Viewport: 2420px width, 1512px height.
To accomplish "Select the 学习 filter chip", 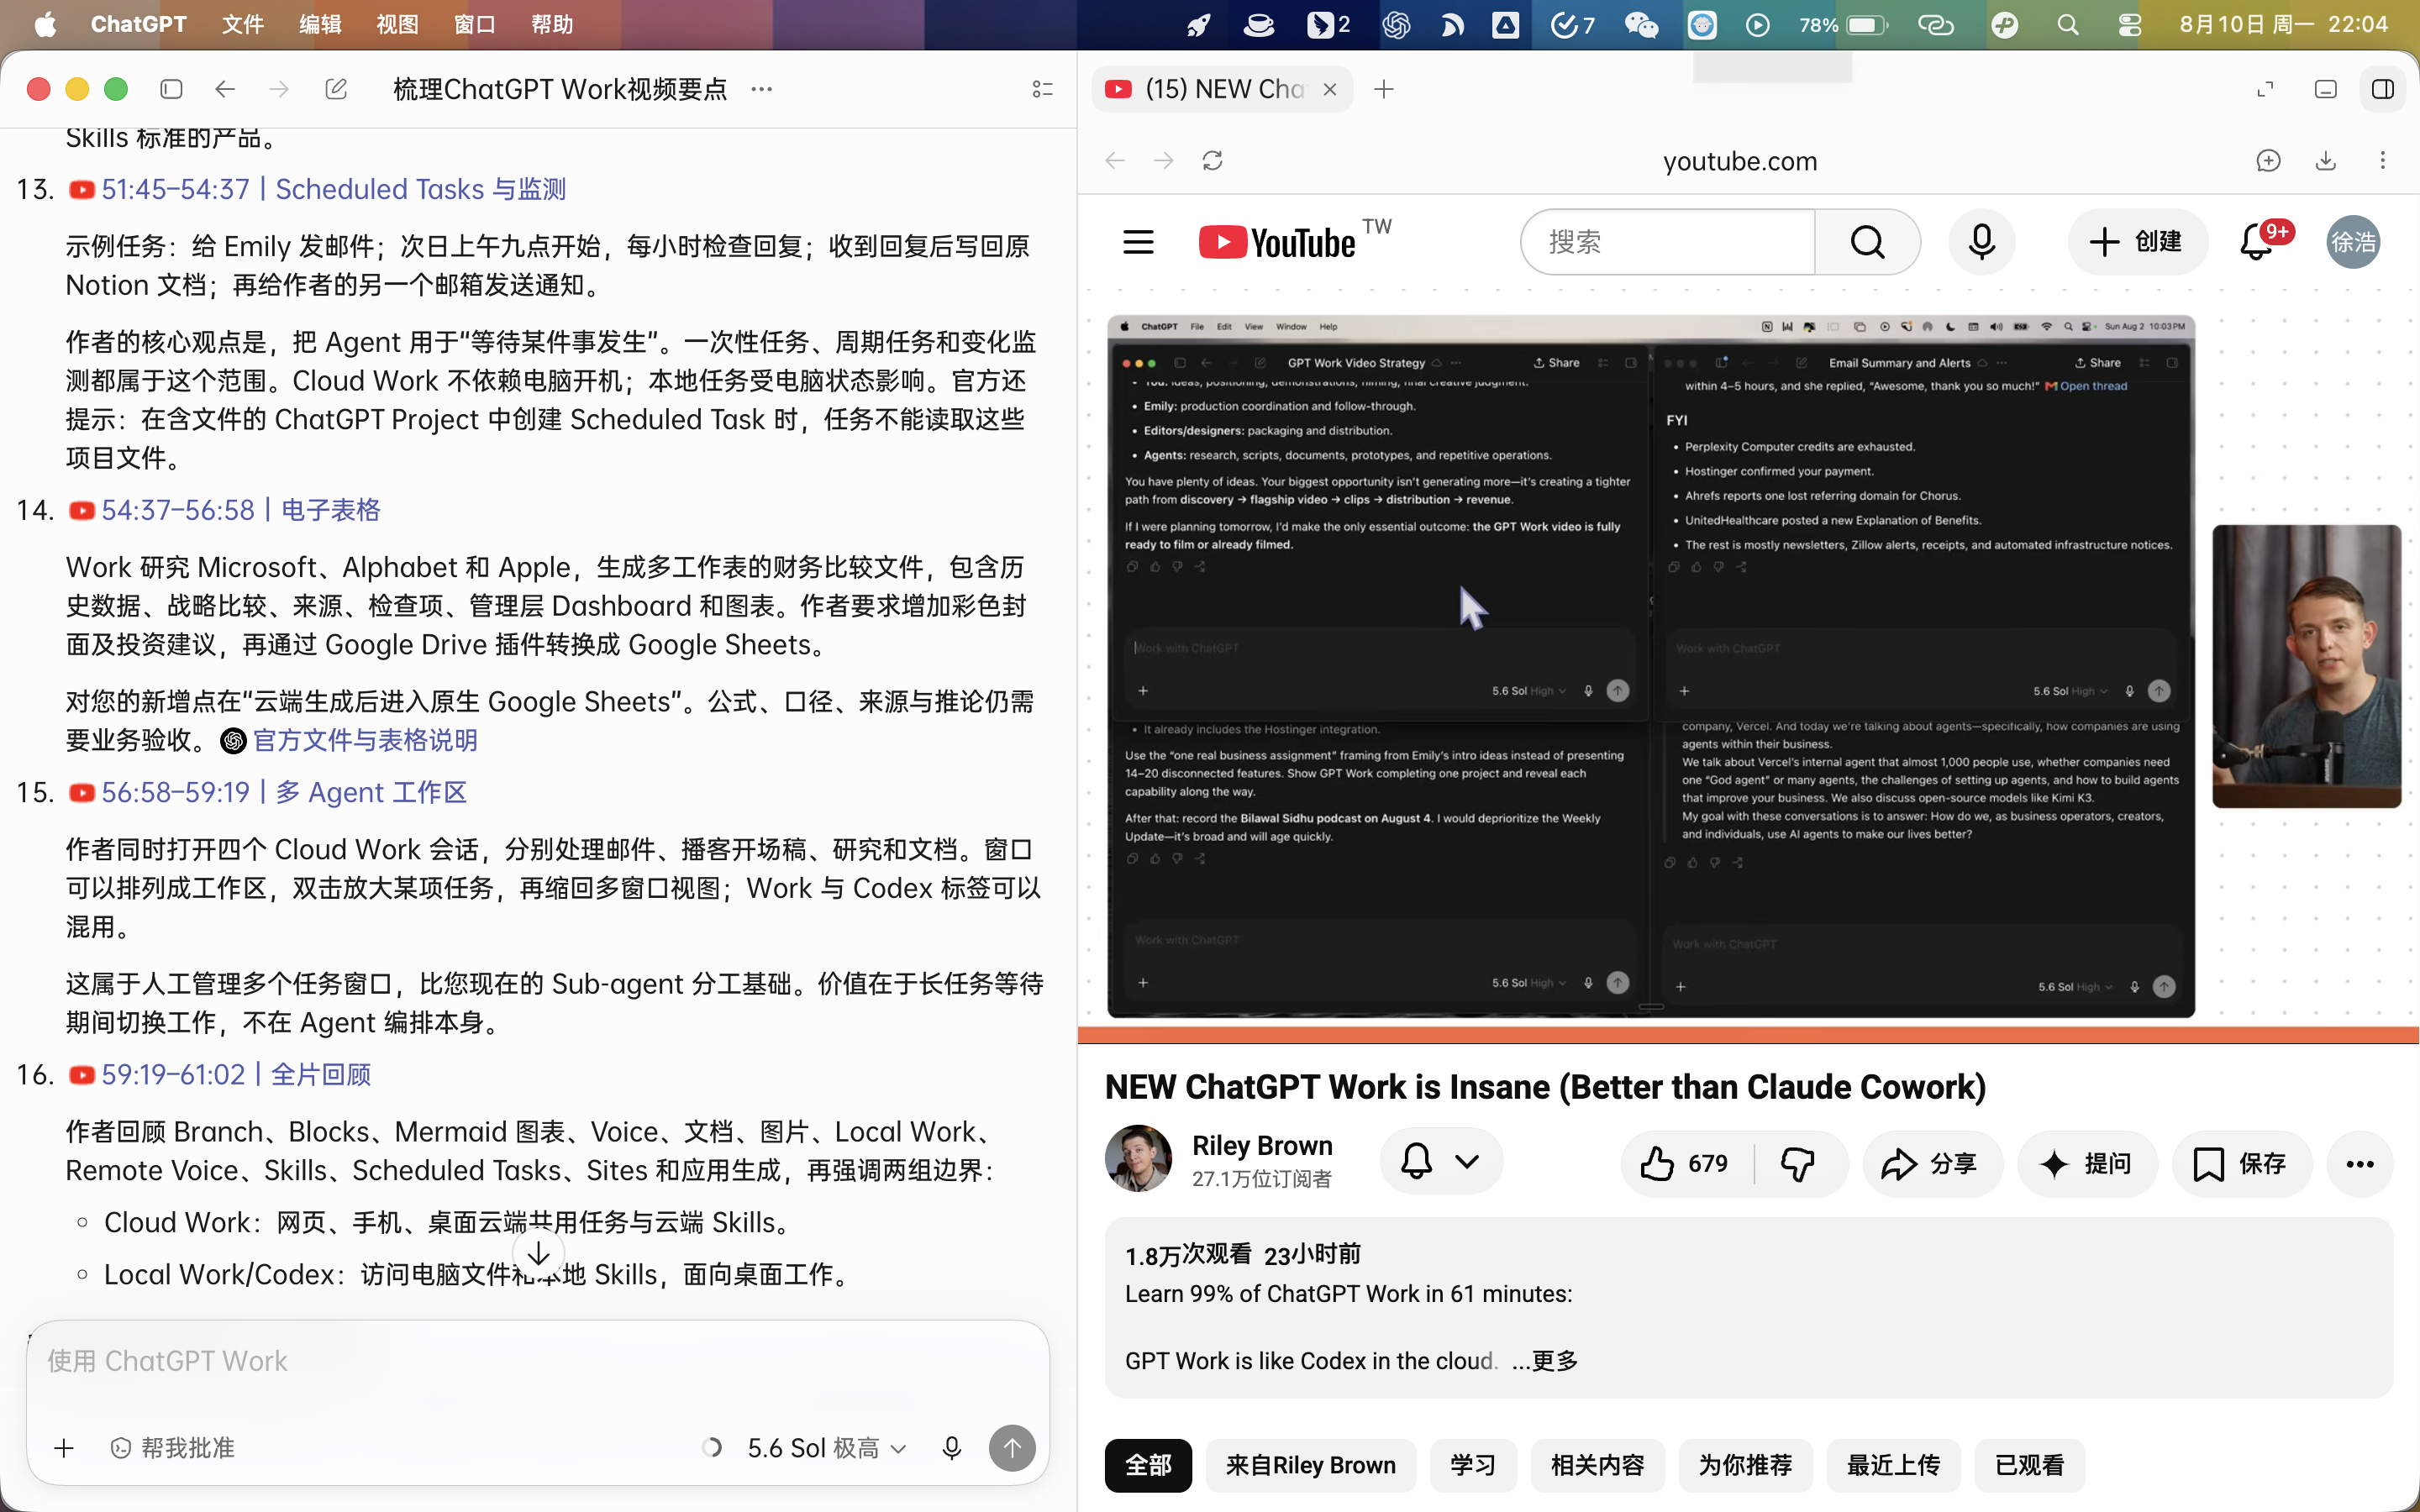I will [x=1473, y=1465].
